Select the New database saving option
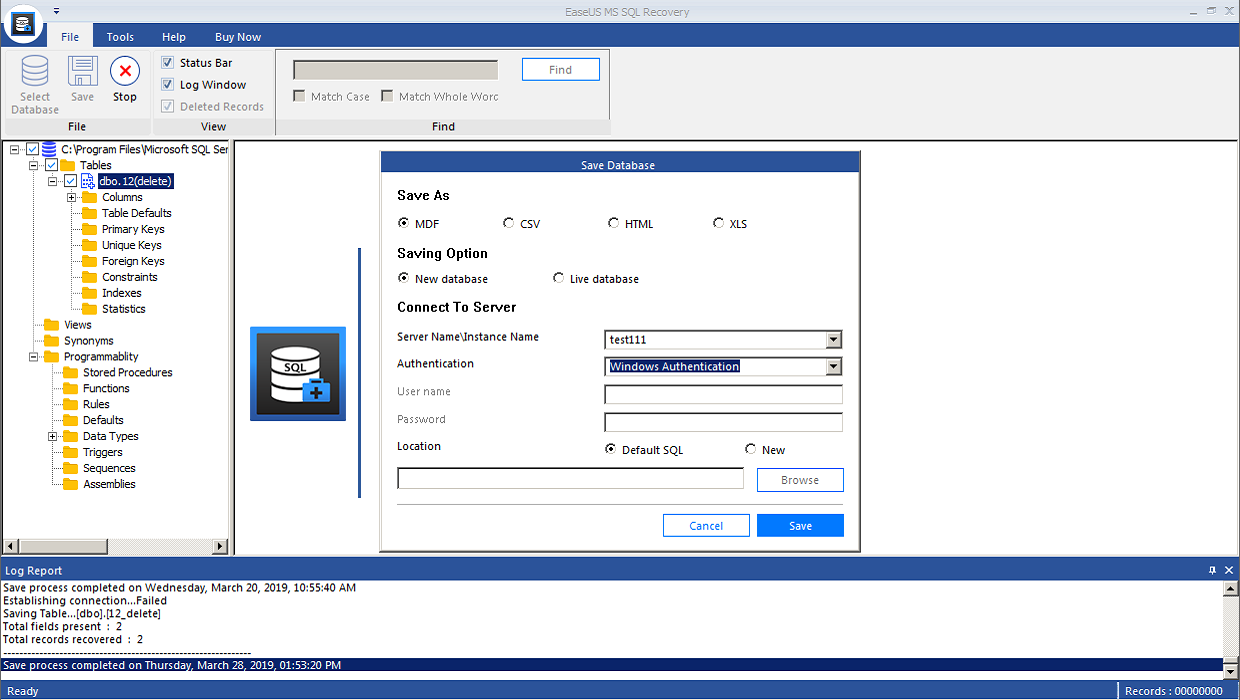 403,278
